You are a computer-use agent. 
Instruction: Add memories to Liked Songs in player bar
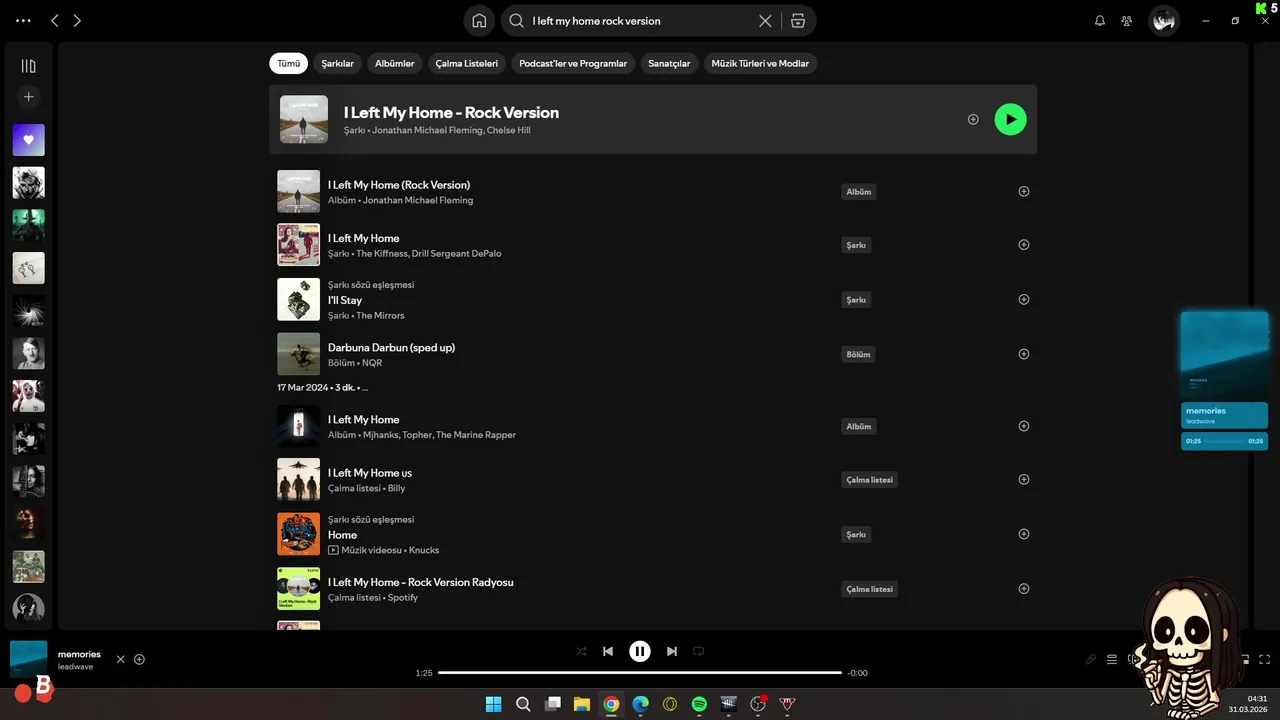pyautogui.click(x=139, y=659)
